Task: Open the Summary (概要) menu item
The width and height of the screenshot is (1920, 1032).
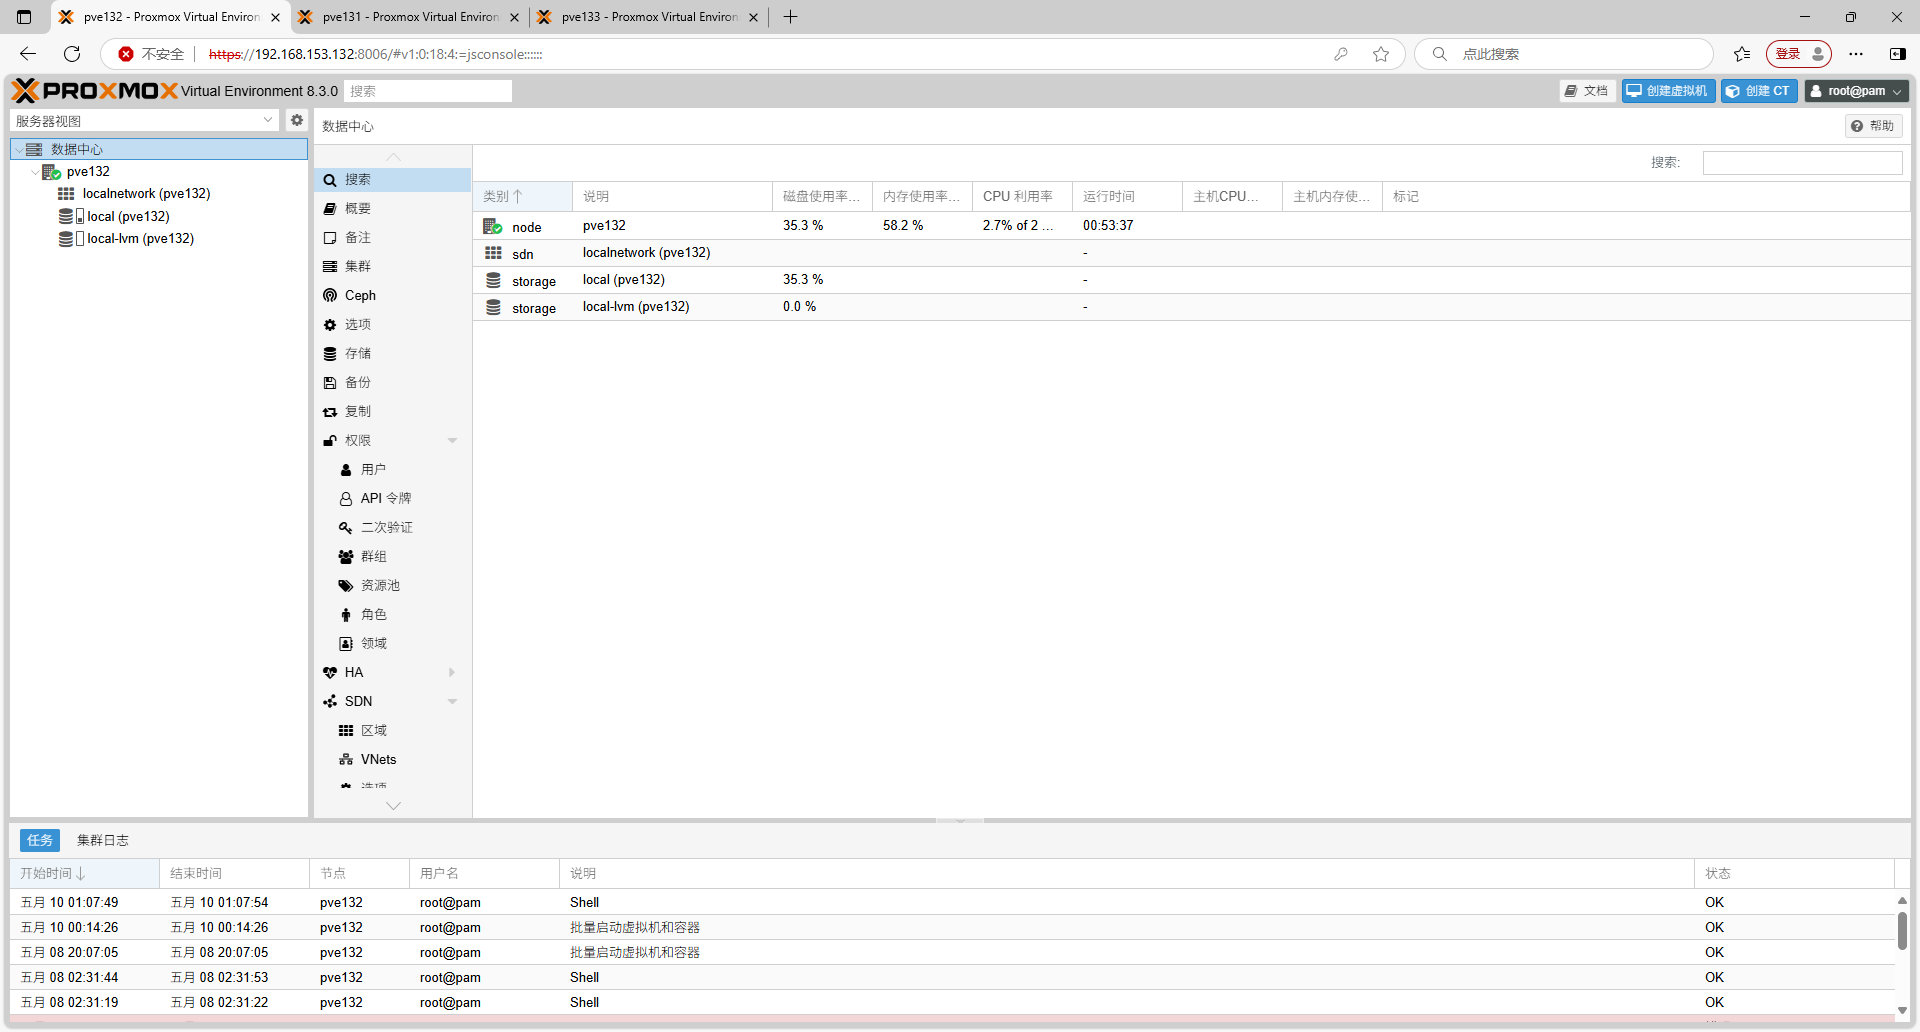Action: pos(392,209)
